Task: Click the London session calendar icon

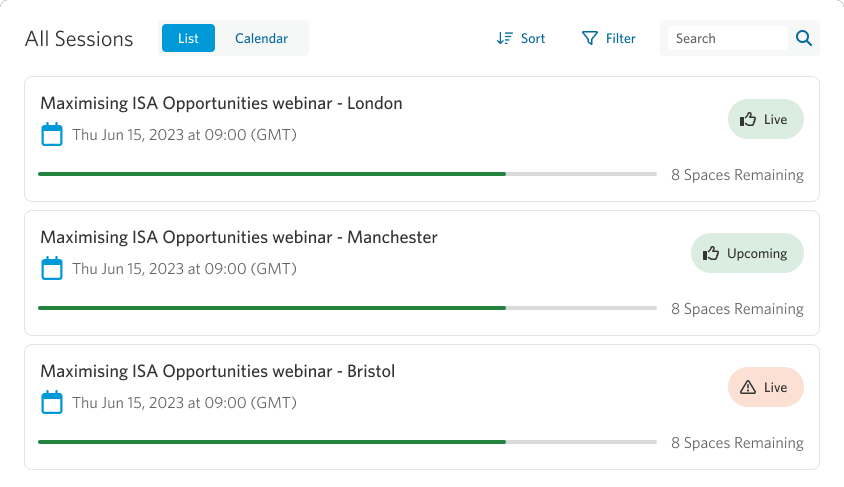Action: [52, 135]
